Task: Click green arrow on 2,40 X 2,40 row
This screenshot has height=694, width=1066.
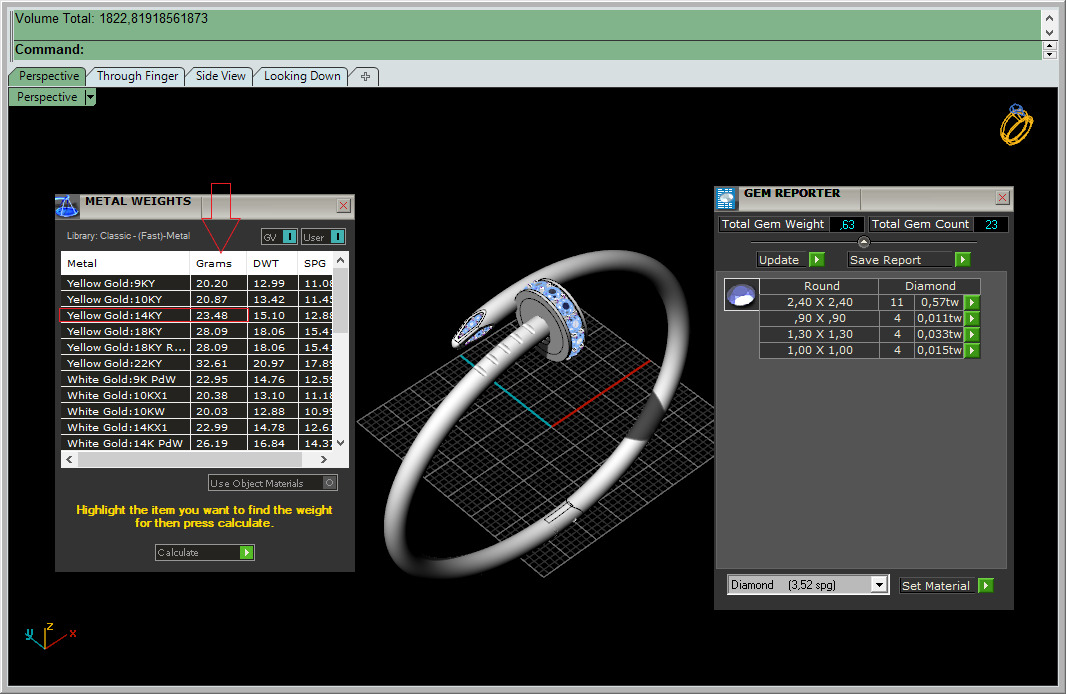Action: click(972, 302)
